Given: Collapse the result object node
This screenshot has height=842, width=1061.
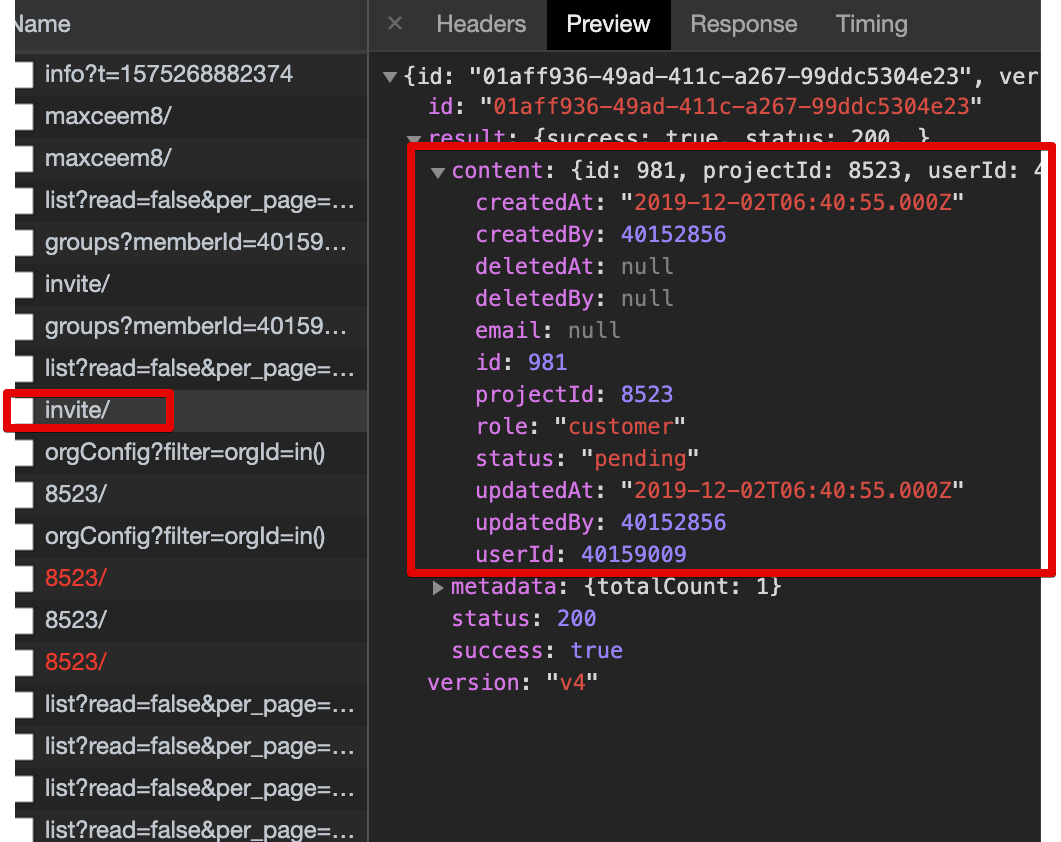Looking at the screenshot, I should point(414,138).
